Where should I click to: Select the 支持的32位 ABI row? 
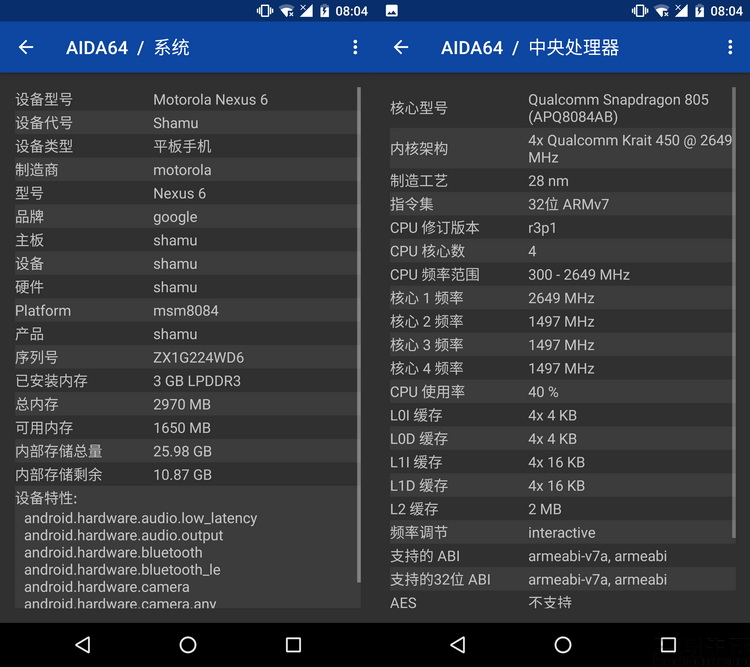[x=562, y=579]
